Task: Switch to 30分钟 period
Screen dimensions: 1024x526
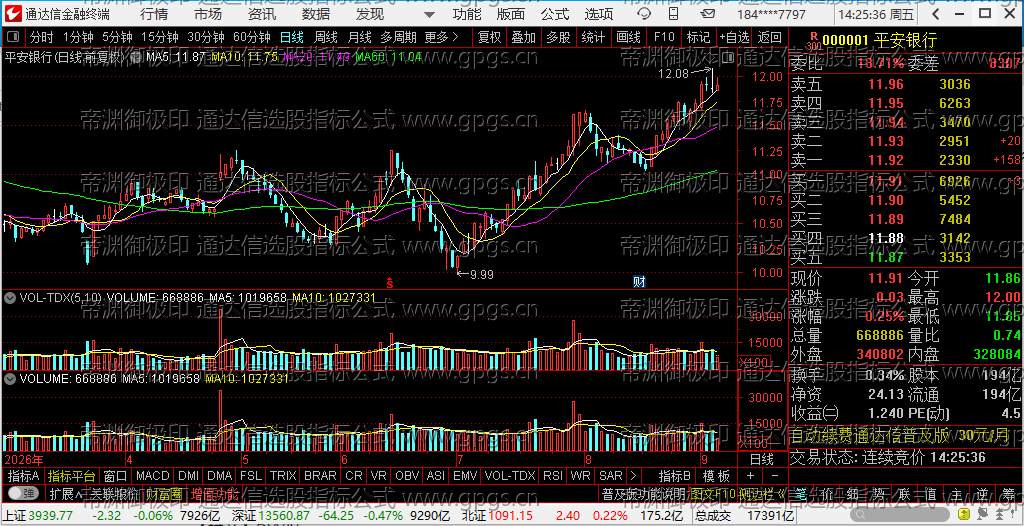Action: tap(206, 38)
